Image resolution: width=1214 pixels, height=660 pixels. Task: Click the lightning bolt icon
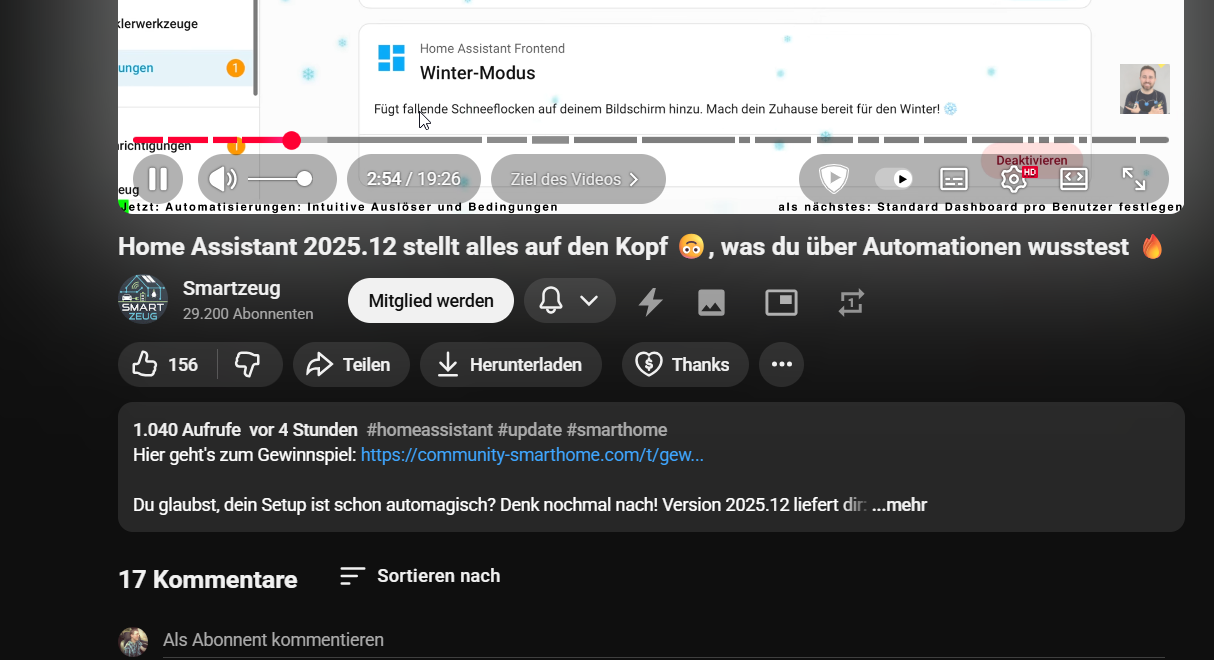651,302
